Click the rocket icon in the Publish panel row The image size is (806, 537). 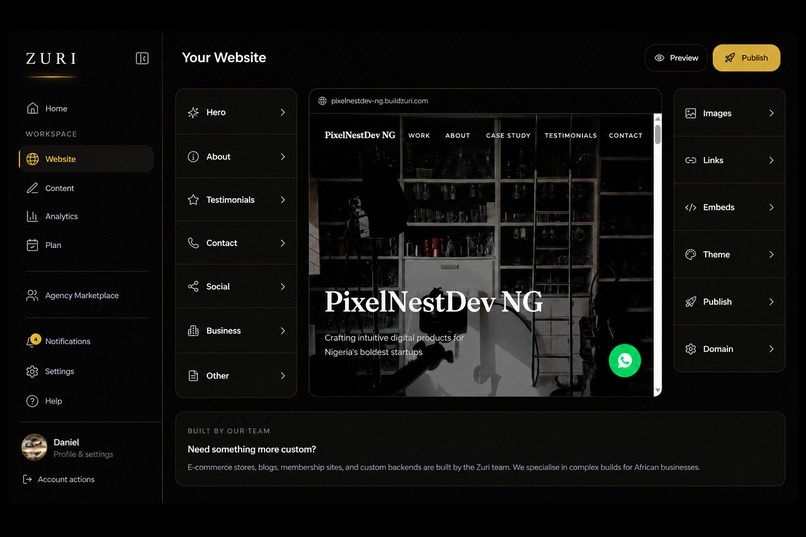[x=691, y=302]
